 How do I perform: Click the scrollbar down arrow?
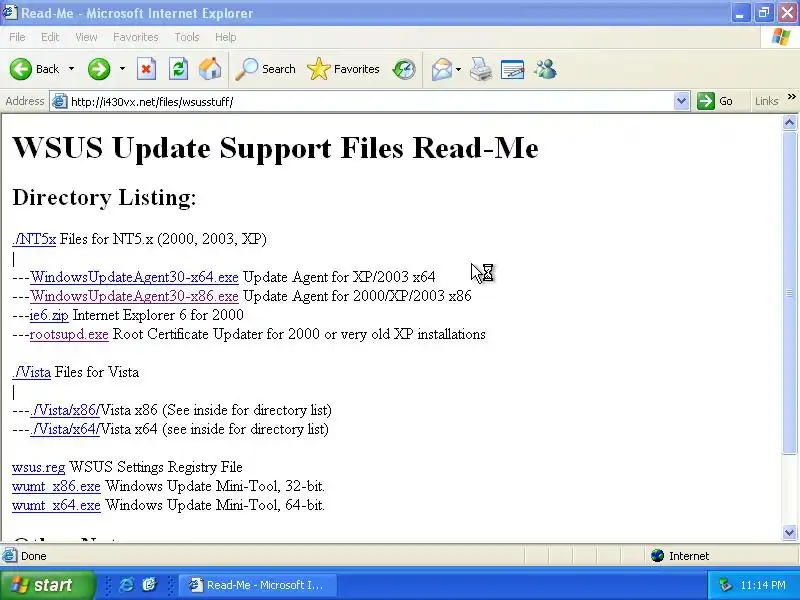789,533
